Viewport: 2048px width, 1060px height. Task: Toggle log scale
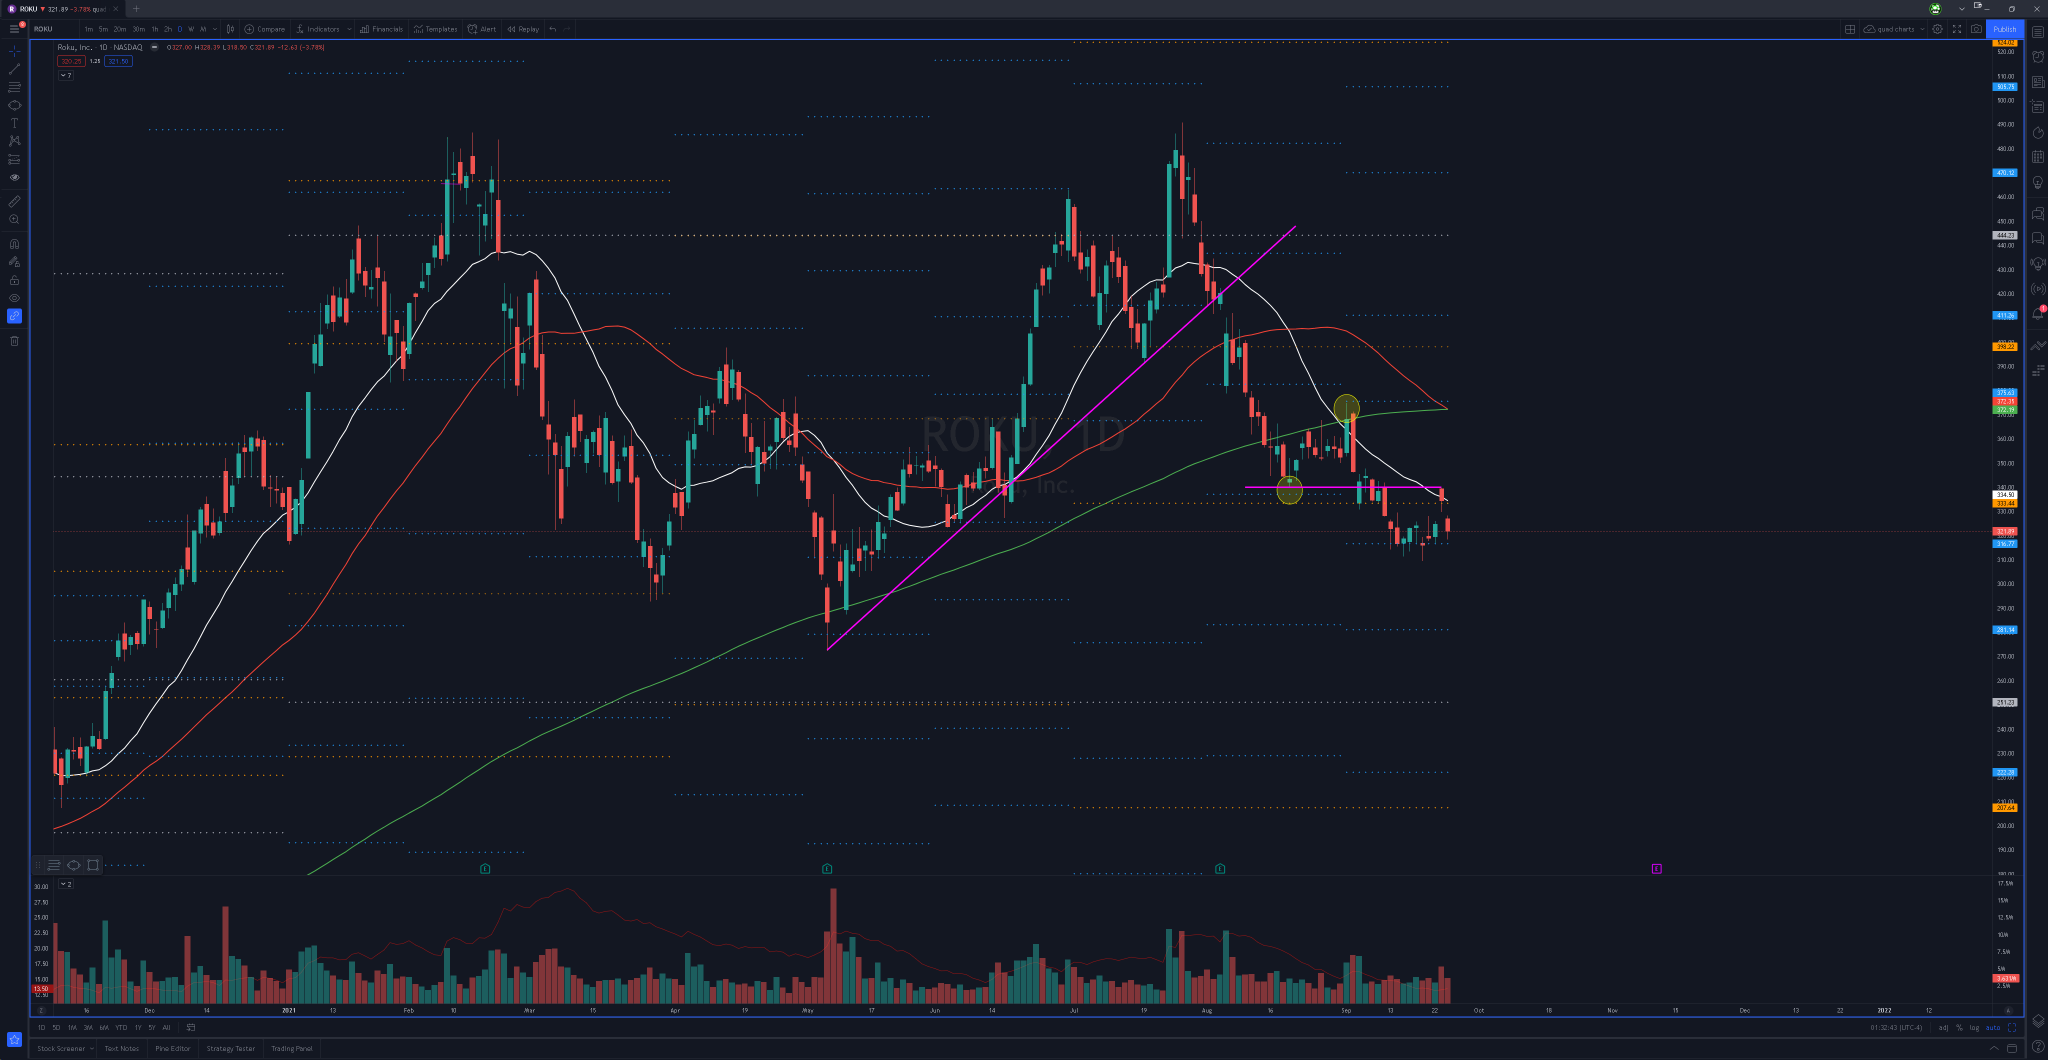pos(1974,1027)
